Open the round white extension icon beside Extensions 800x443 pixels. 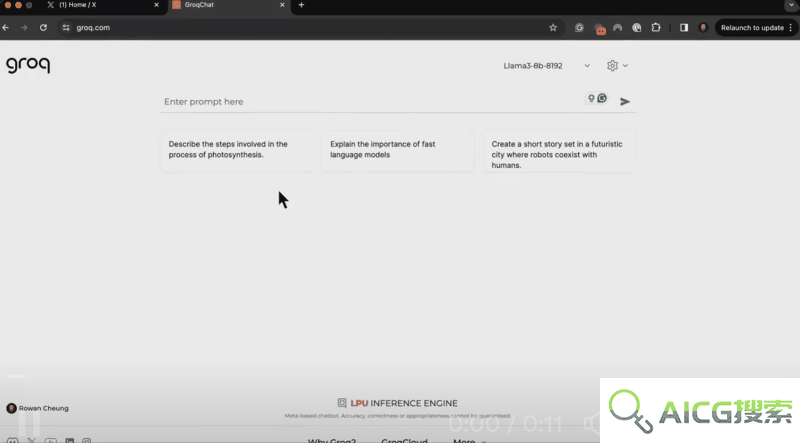(636, 28)
